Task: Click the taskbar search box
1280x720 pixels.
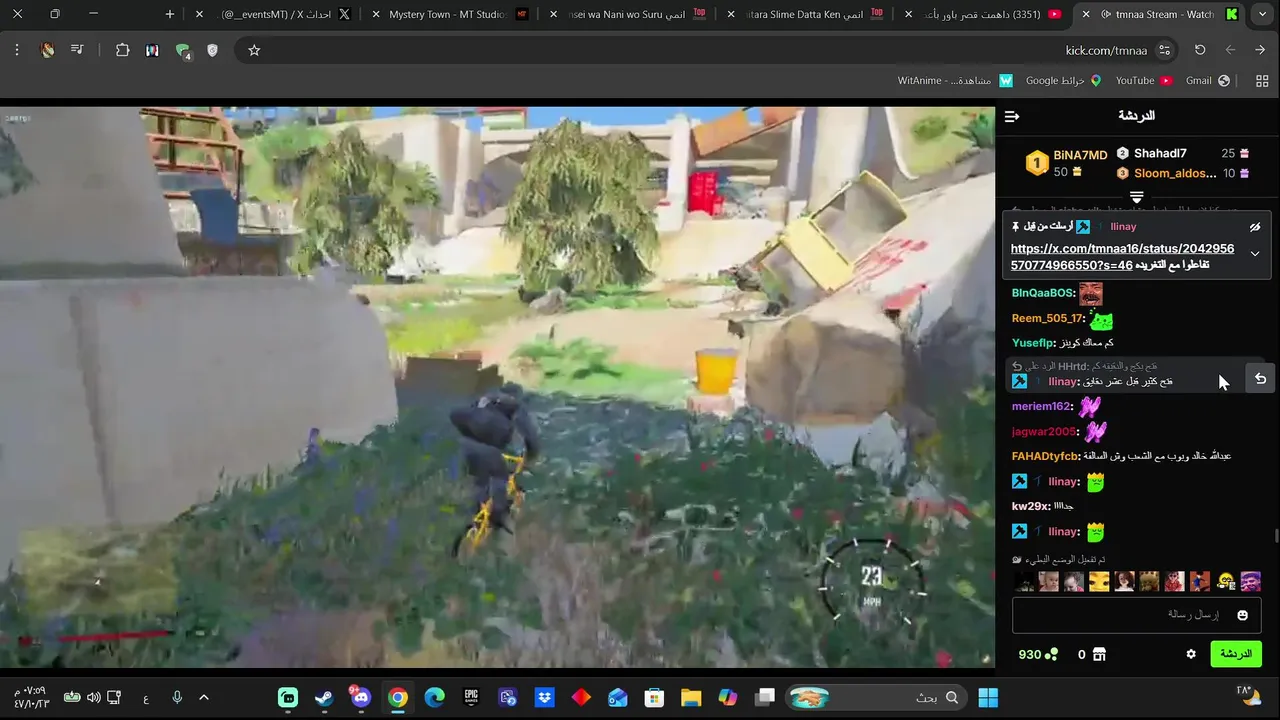Action: 878,697
